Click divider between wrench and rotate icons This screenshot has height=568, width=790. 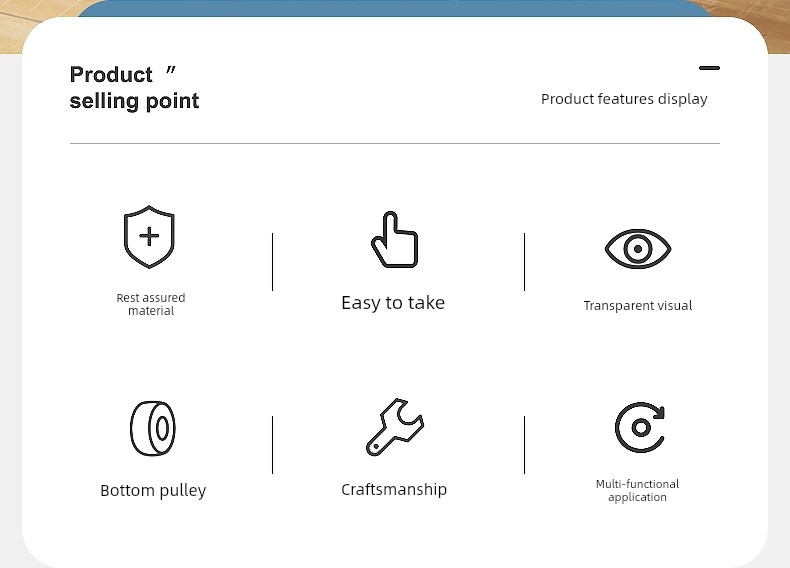(524, 445)
